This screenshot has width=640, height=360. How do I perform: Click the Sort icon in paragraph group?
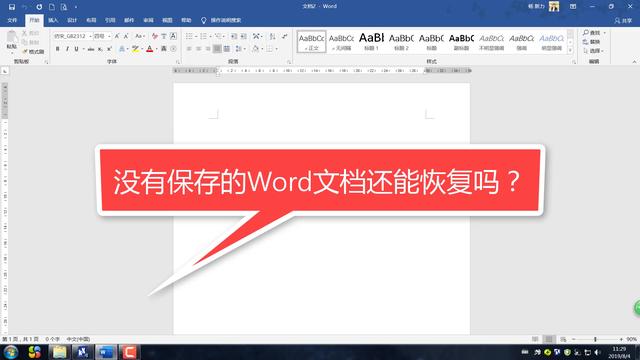pyautogui.click(x=273, y=36)
